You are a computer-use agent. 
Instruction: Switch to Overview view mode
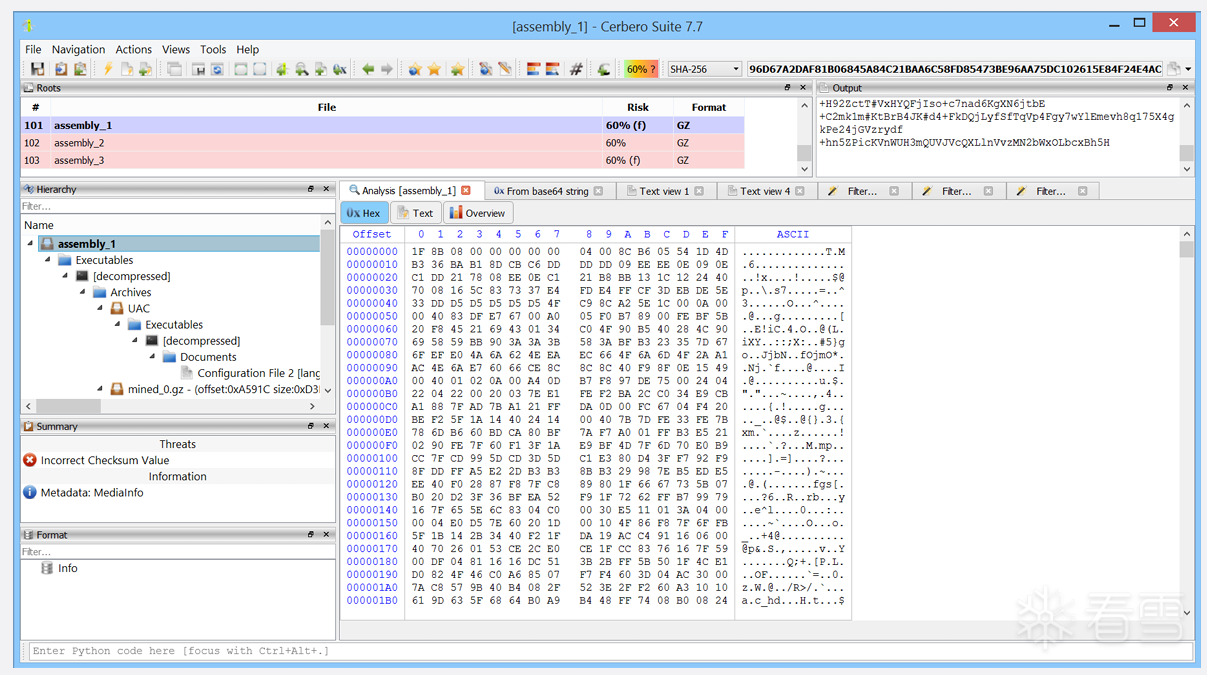(x=477, y=213)
